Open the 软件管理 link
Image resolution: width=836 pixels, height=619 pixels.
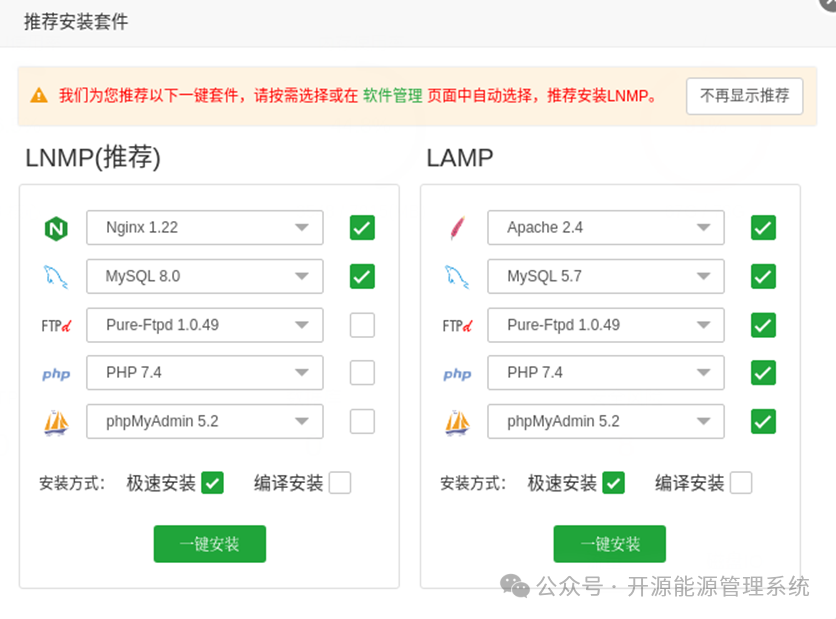pos(392,96)
